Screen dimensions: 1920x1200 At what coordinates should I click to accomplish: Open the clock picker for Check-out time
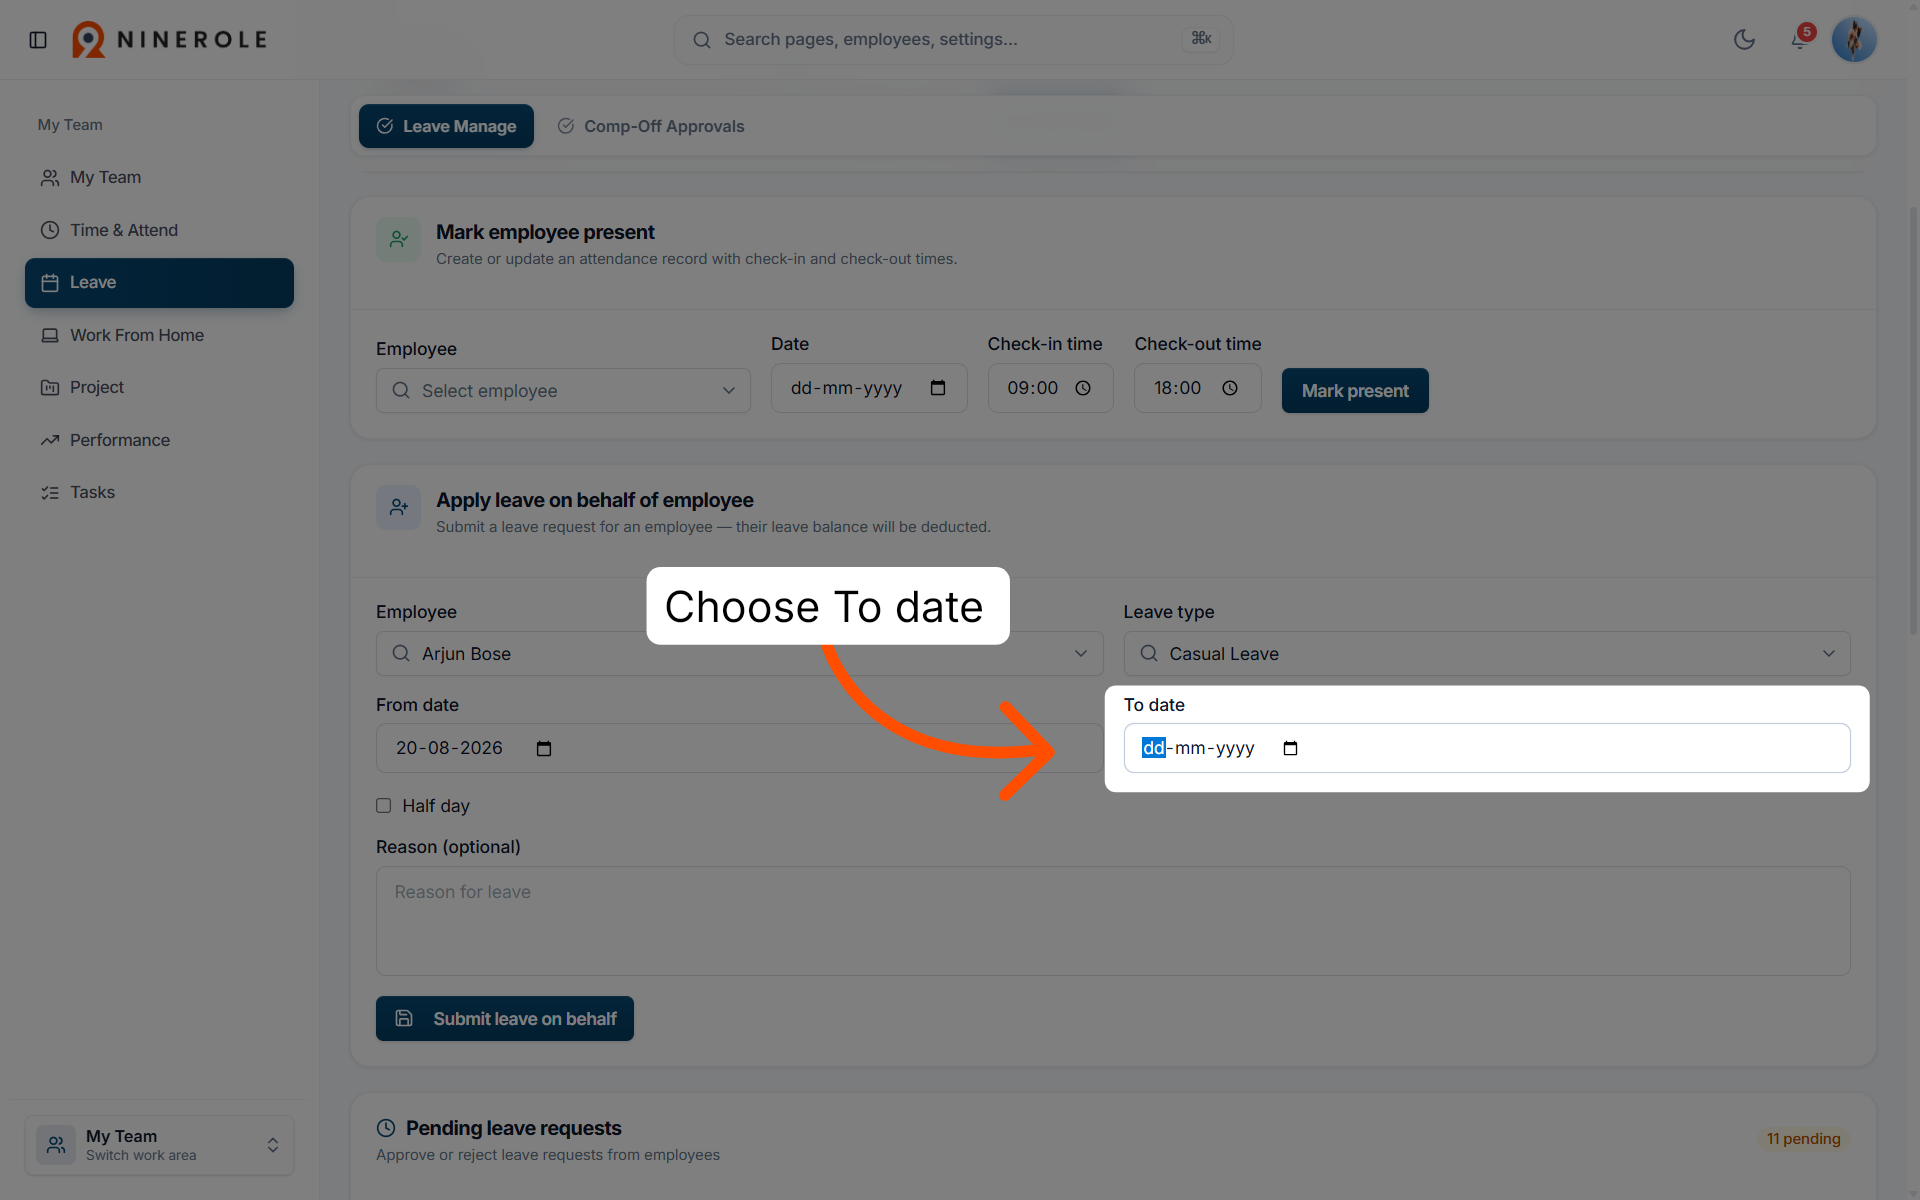point(1230,388)
